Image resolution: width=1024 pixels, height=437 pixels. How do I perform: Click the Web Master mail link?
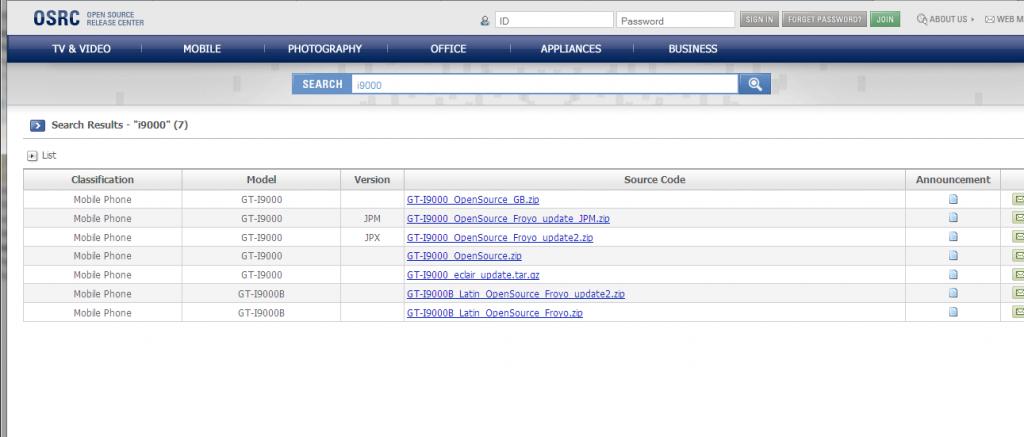[x=1004, y=20]
